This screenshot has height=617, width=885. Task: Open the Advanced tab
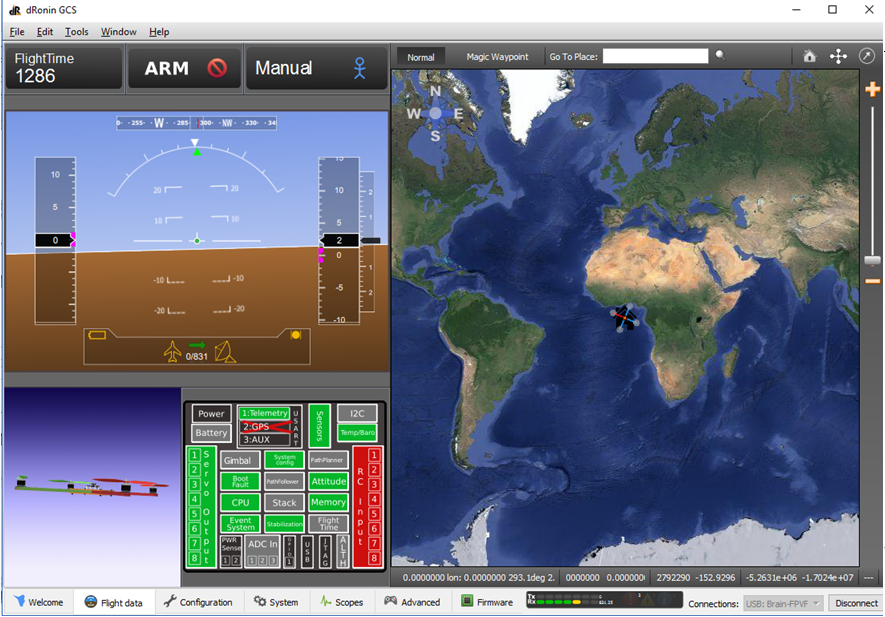[x=412, y=602]
